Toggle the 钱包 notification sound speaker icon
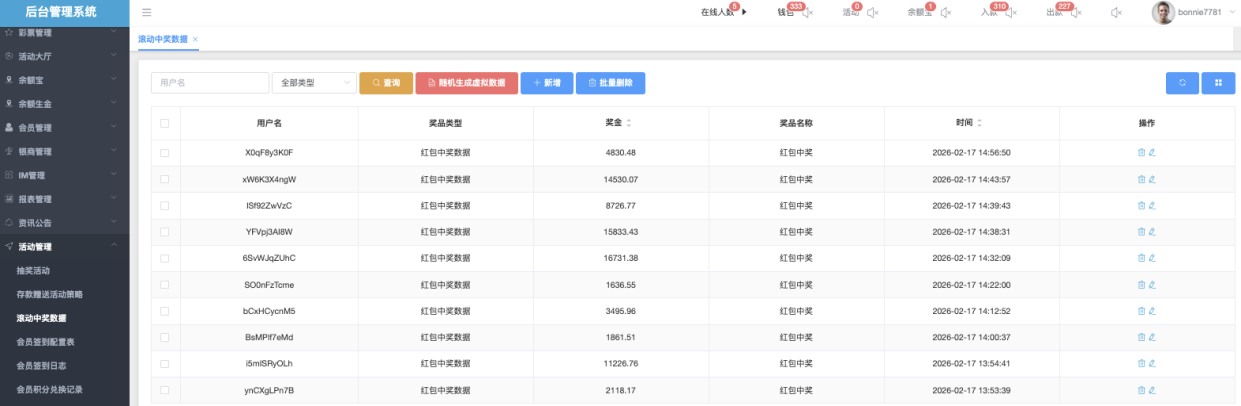 pos(808,13)
